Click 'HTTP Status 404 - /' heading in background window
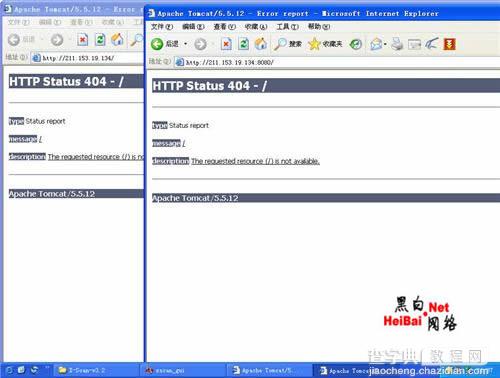 point(66,81)
